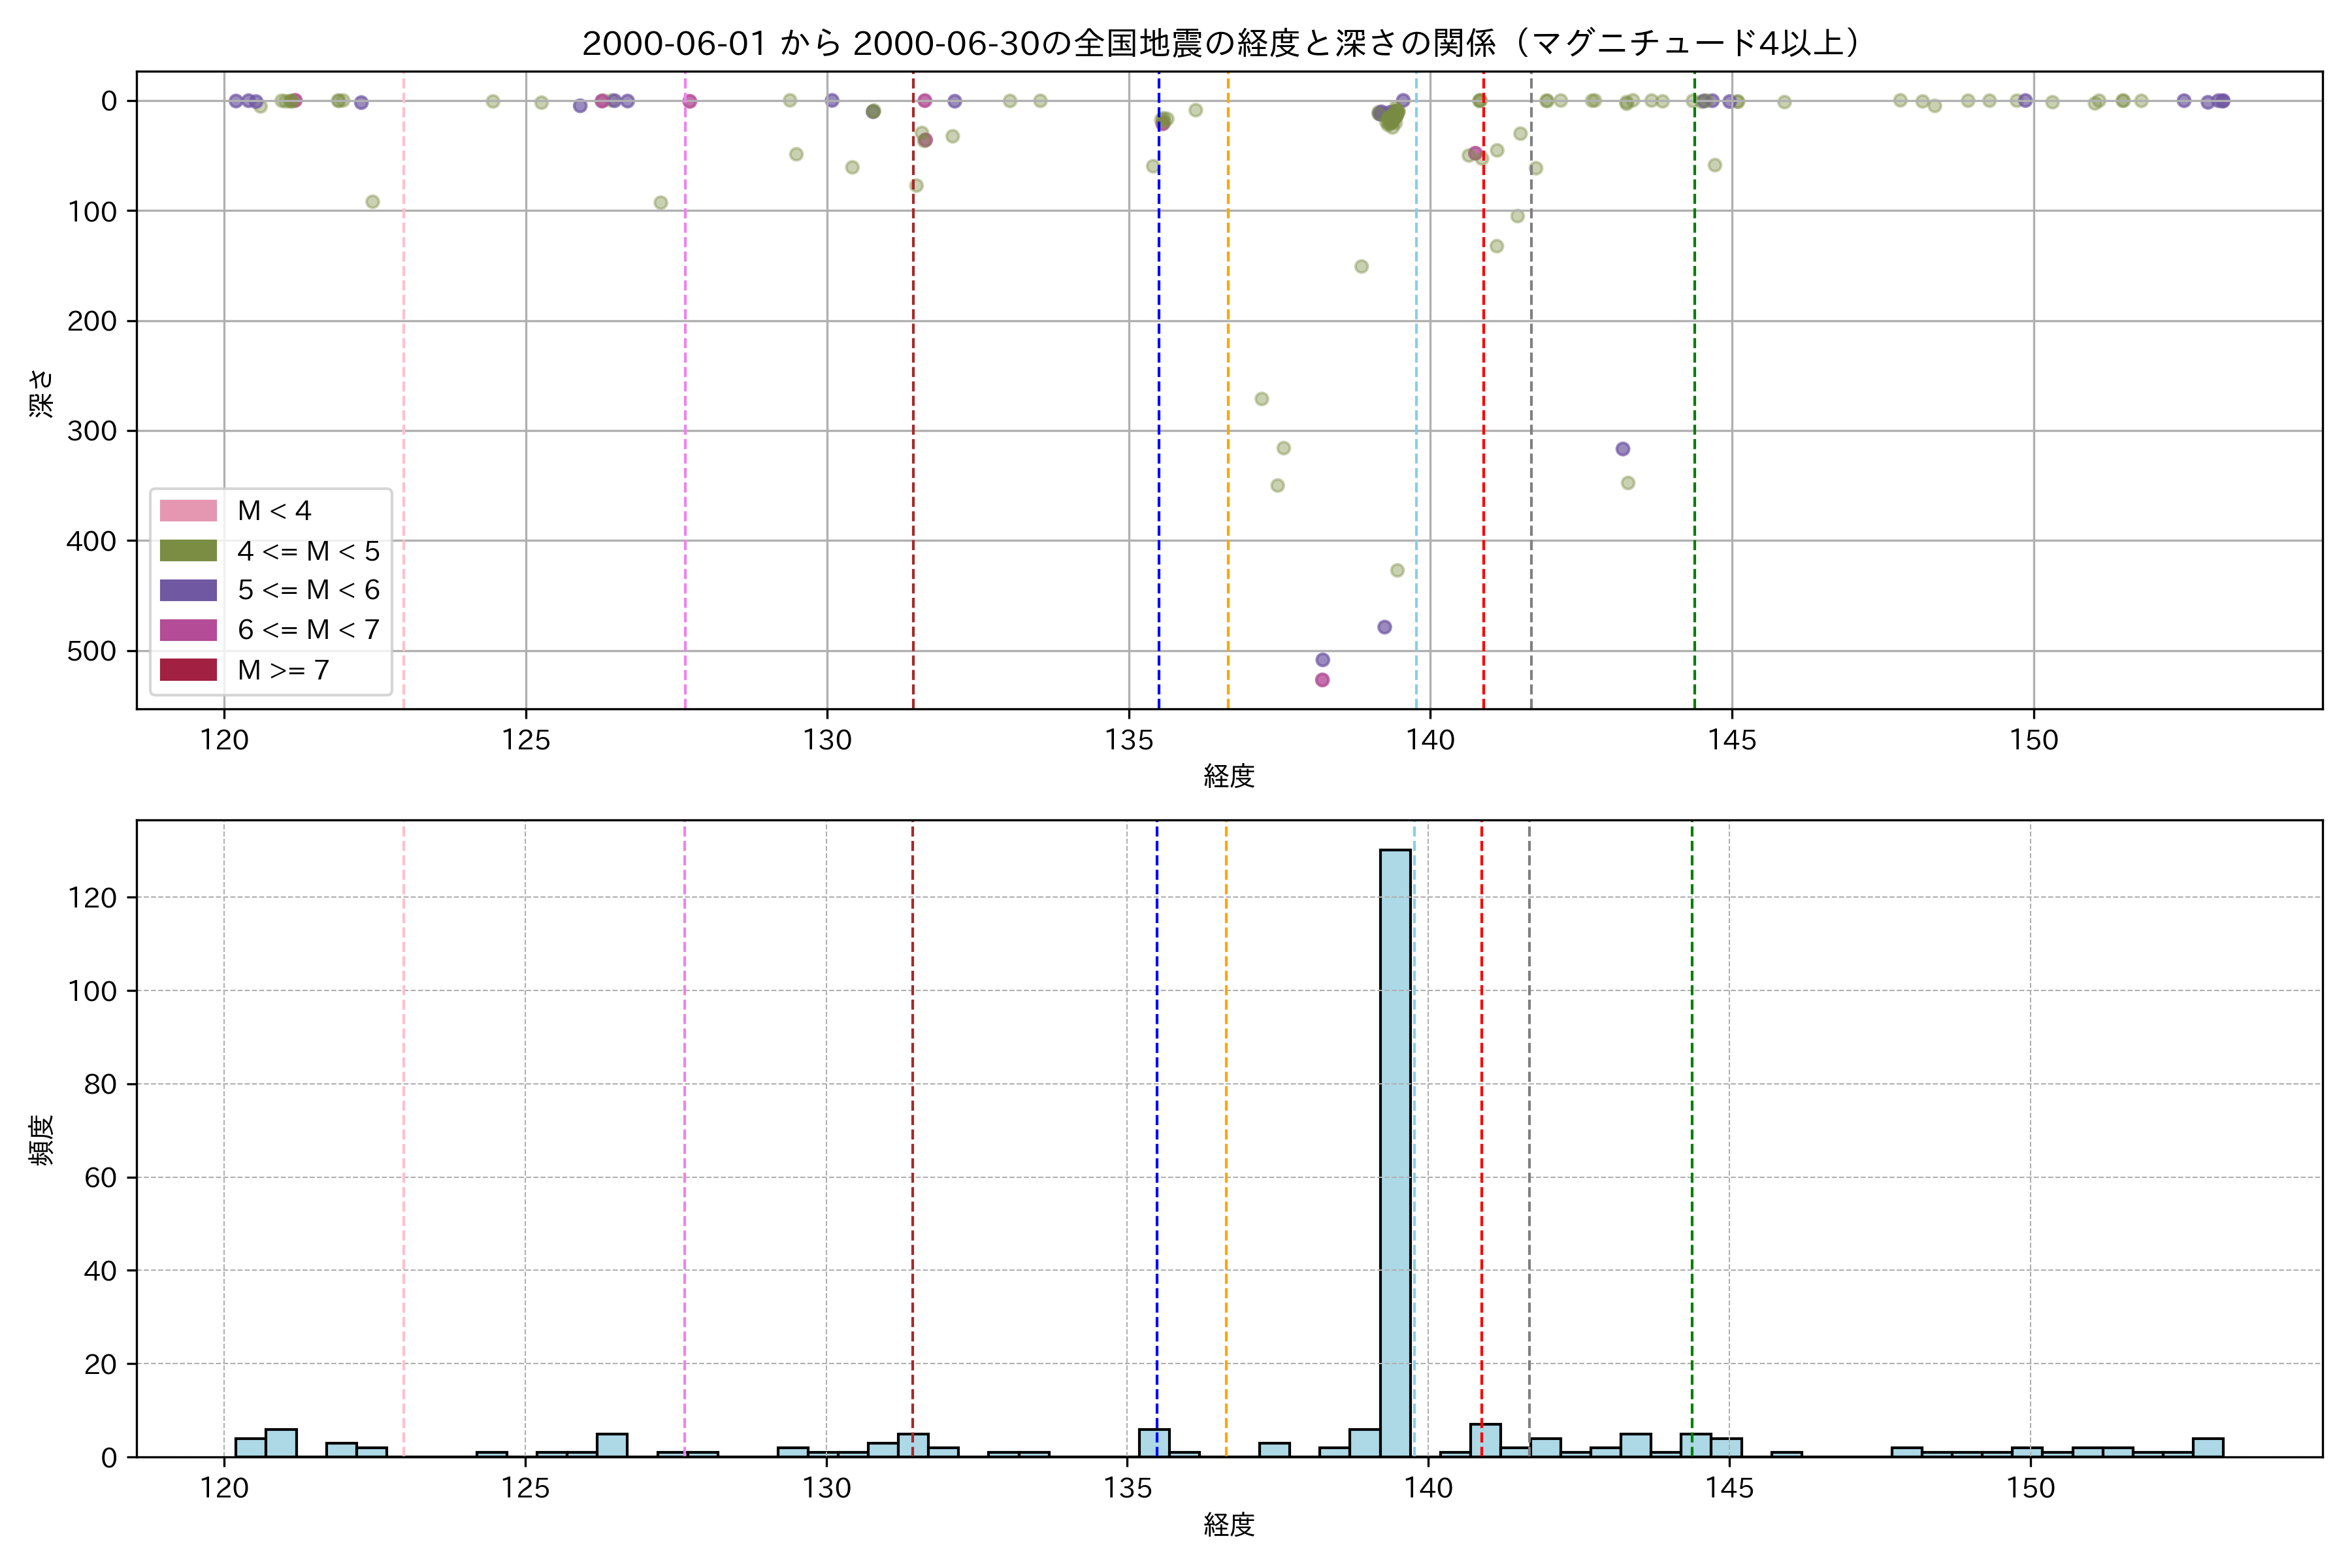Screen dimensions: 2352x1568
Task: Click the dark red M >= 7 legend swatch
Action: [188, 670]
